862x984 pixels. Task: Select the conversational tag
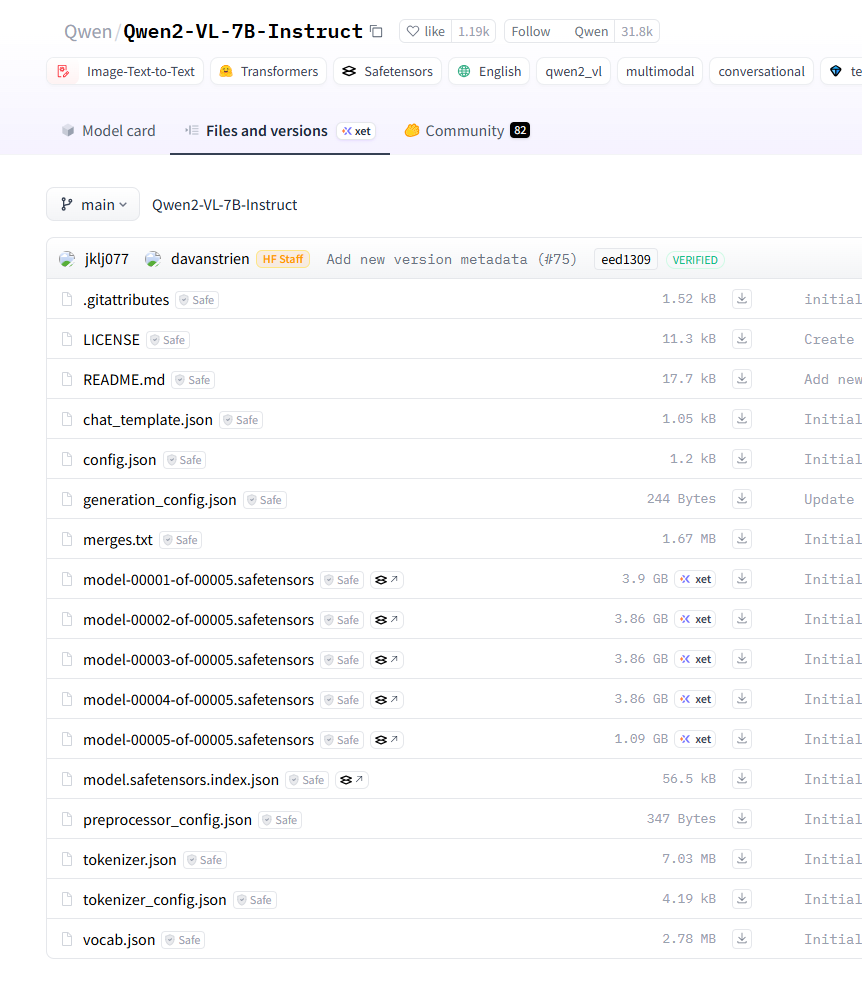click(x=762, y=72)
